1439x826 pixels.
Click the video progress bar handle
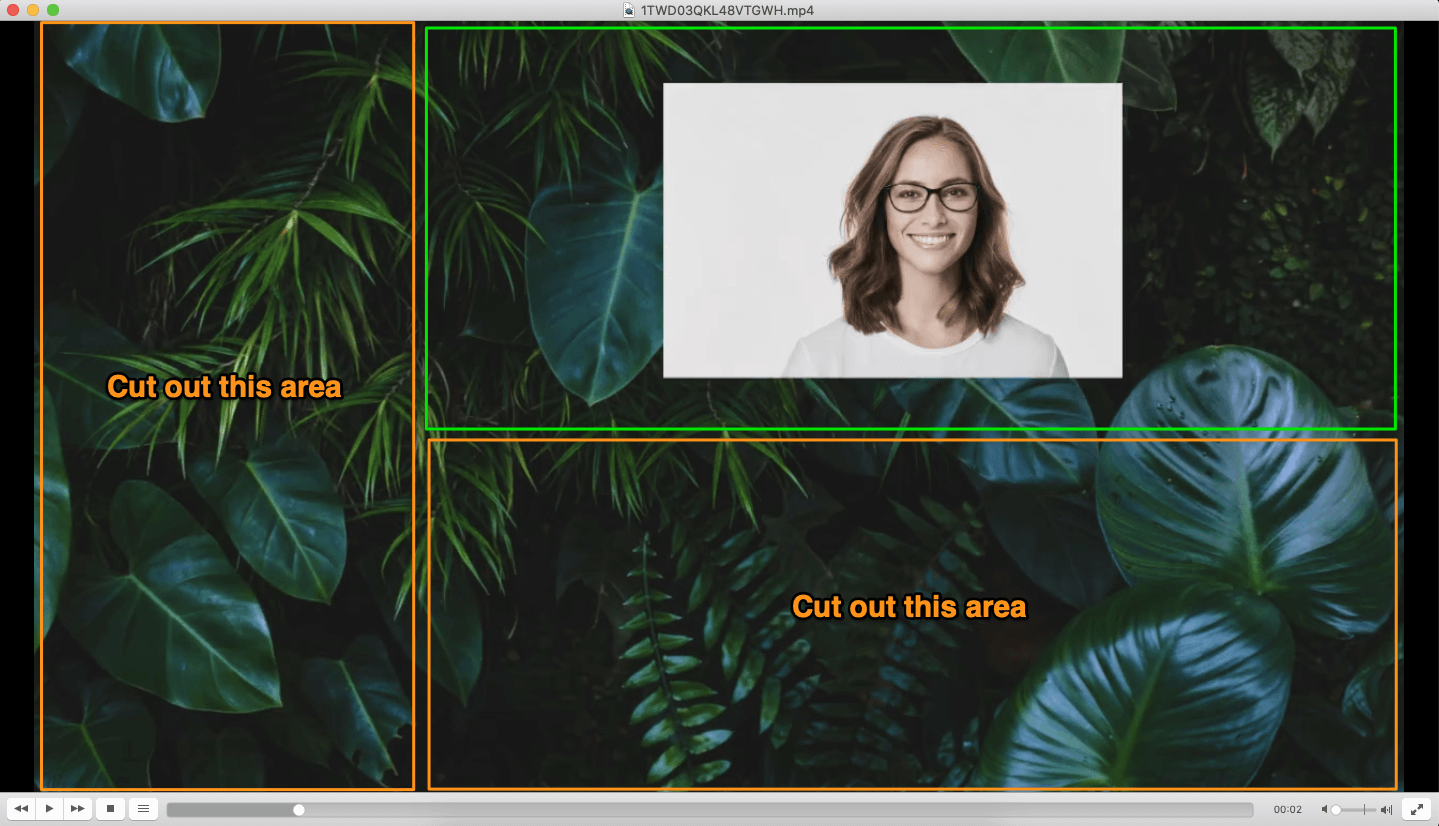(299, 809)
